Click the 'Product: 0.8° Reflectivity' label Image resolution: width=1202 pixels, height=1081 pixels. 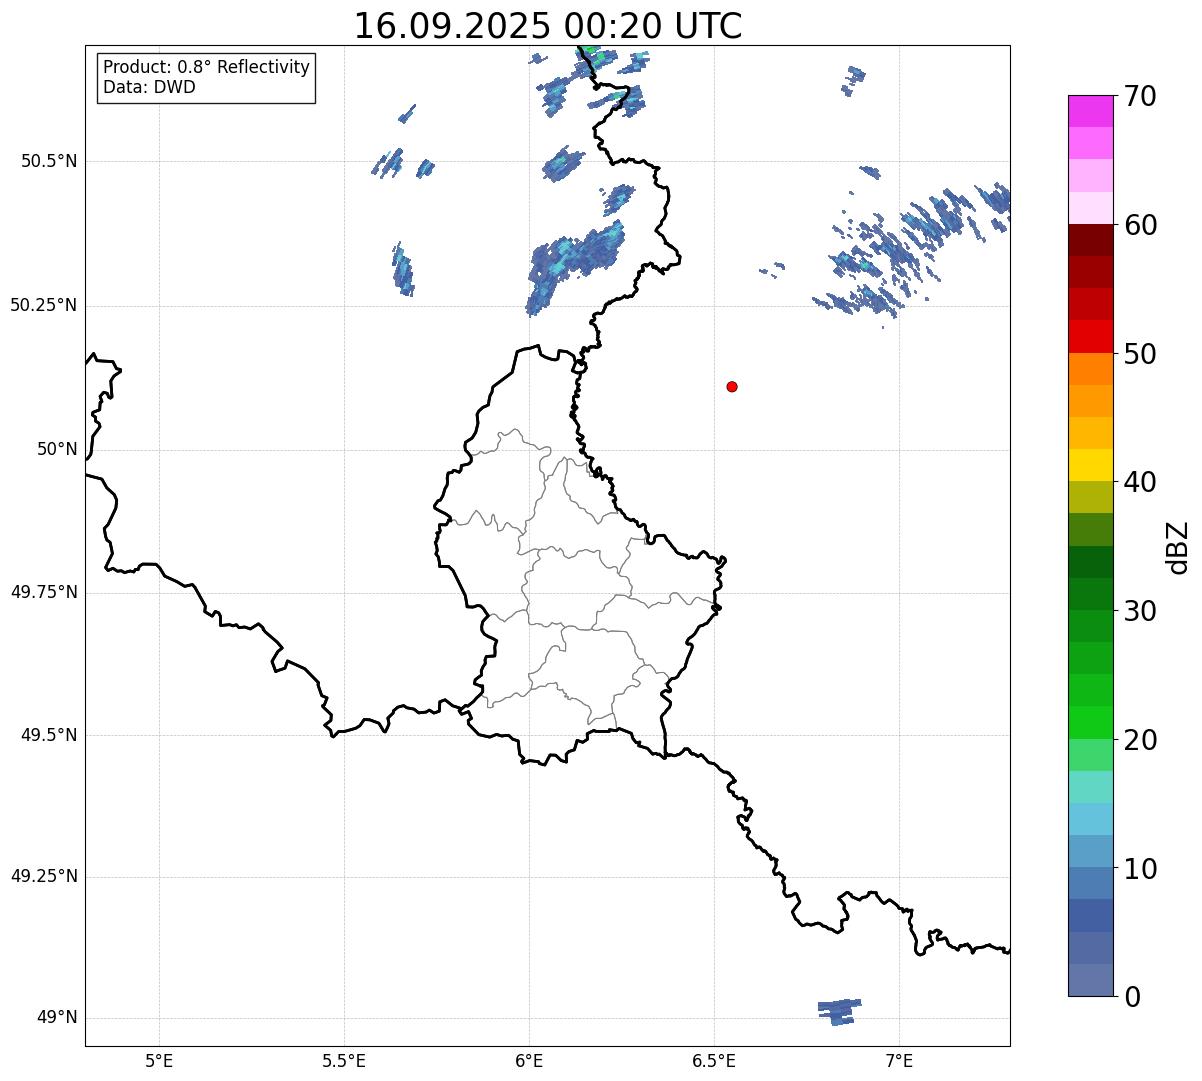click(x=207, y=67)
